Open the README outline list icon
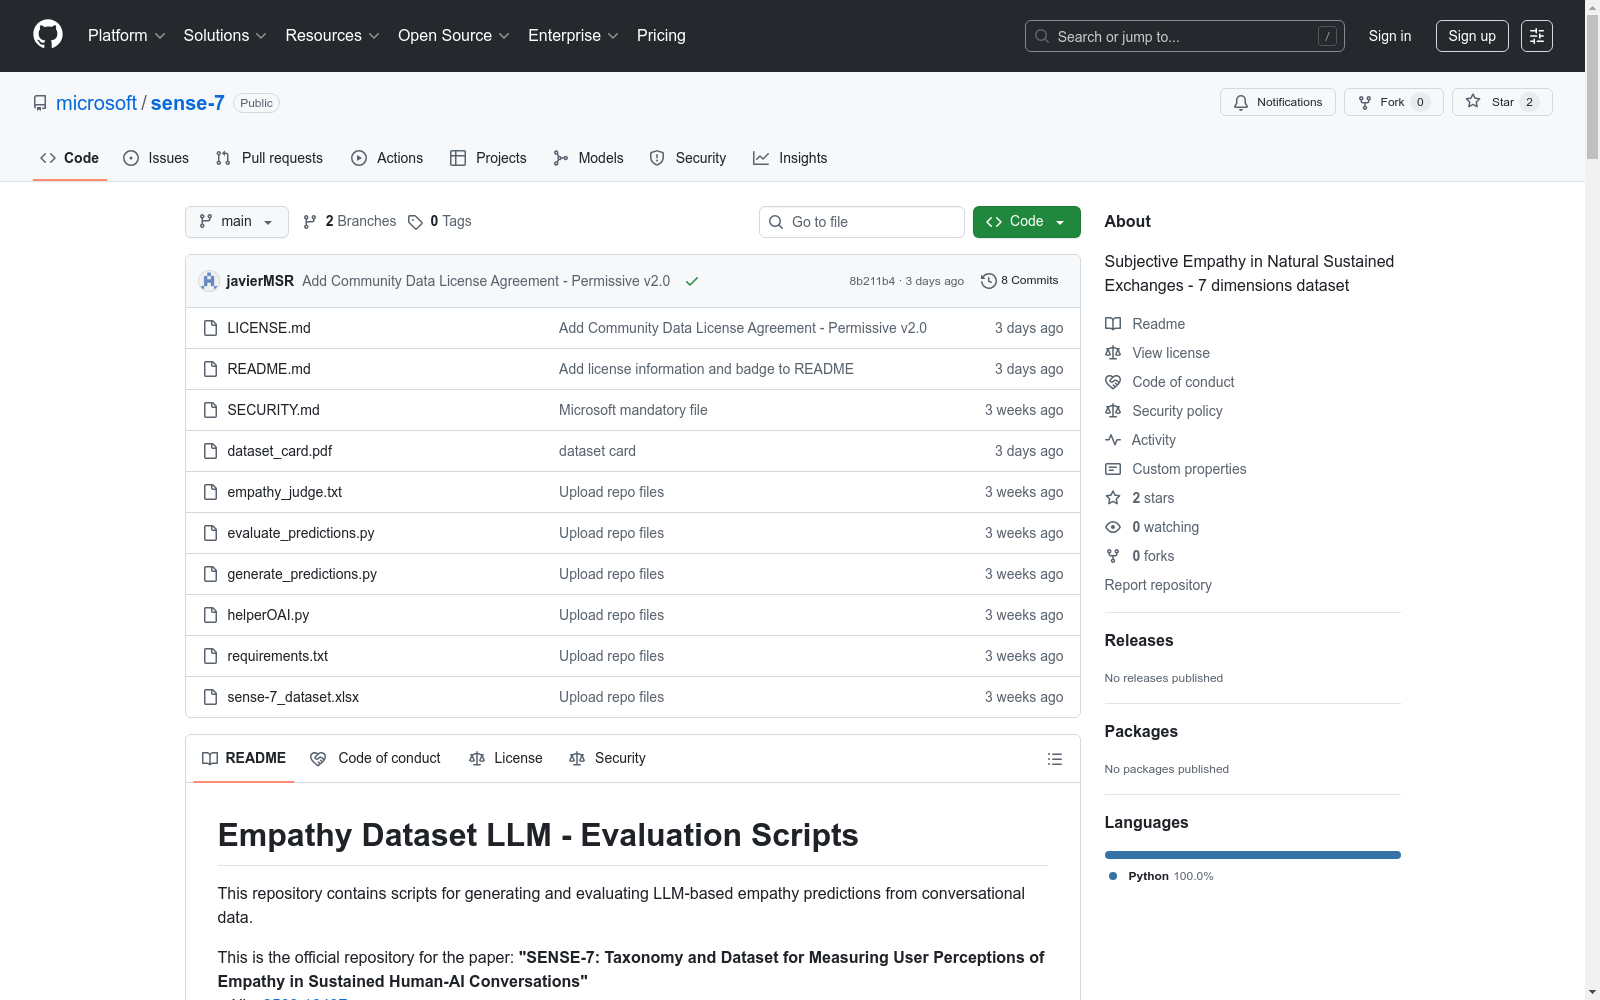This screenshot has height=1000, width=1600. [x=1054, y=759]
